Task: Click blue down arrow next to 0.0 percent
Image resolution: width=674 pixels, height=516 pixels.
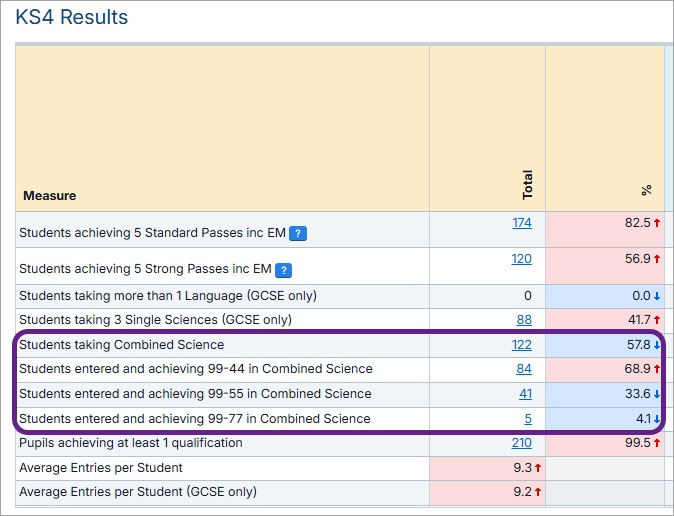Action: point(657,296)
